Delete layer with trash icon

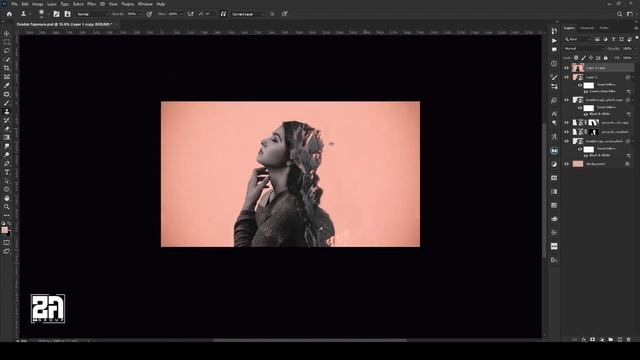[x=629, y=340]
